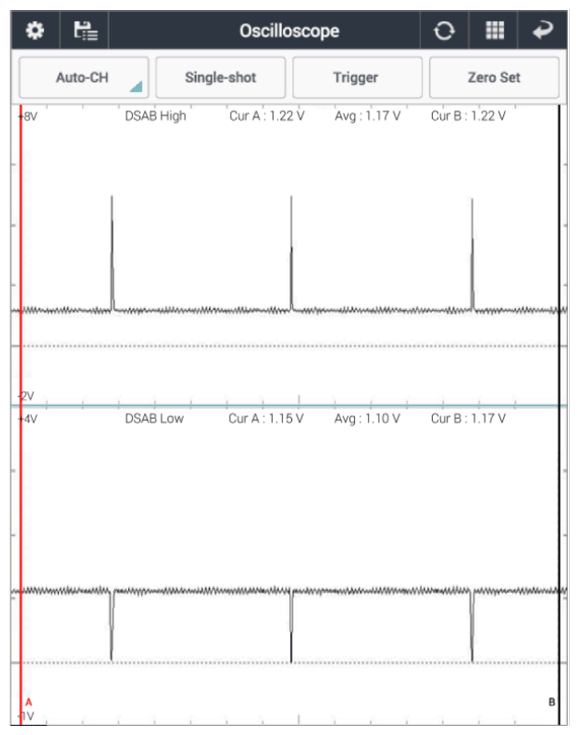Screen dimensions: 579x735
Task: Select the DSAB High channel label
Action: coord(155,116)
